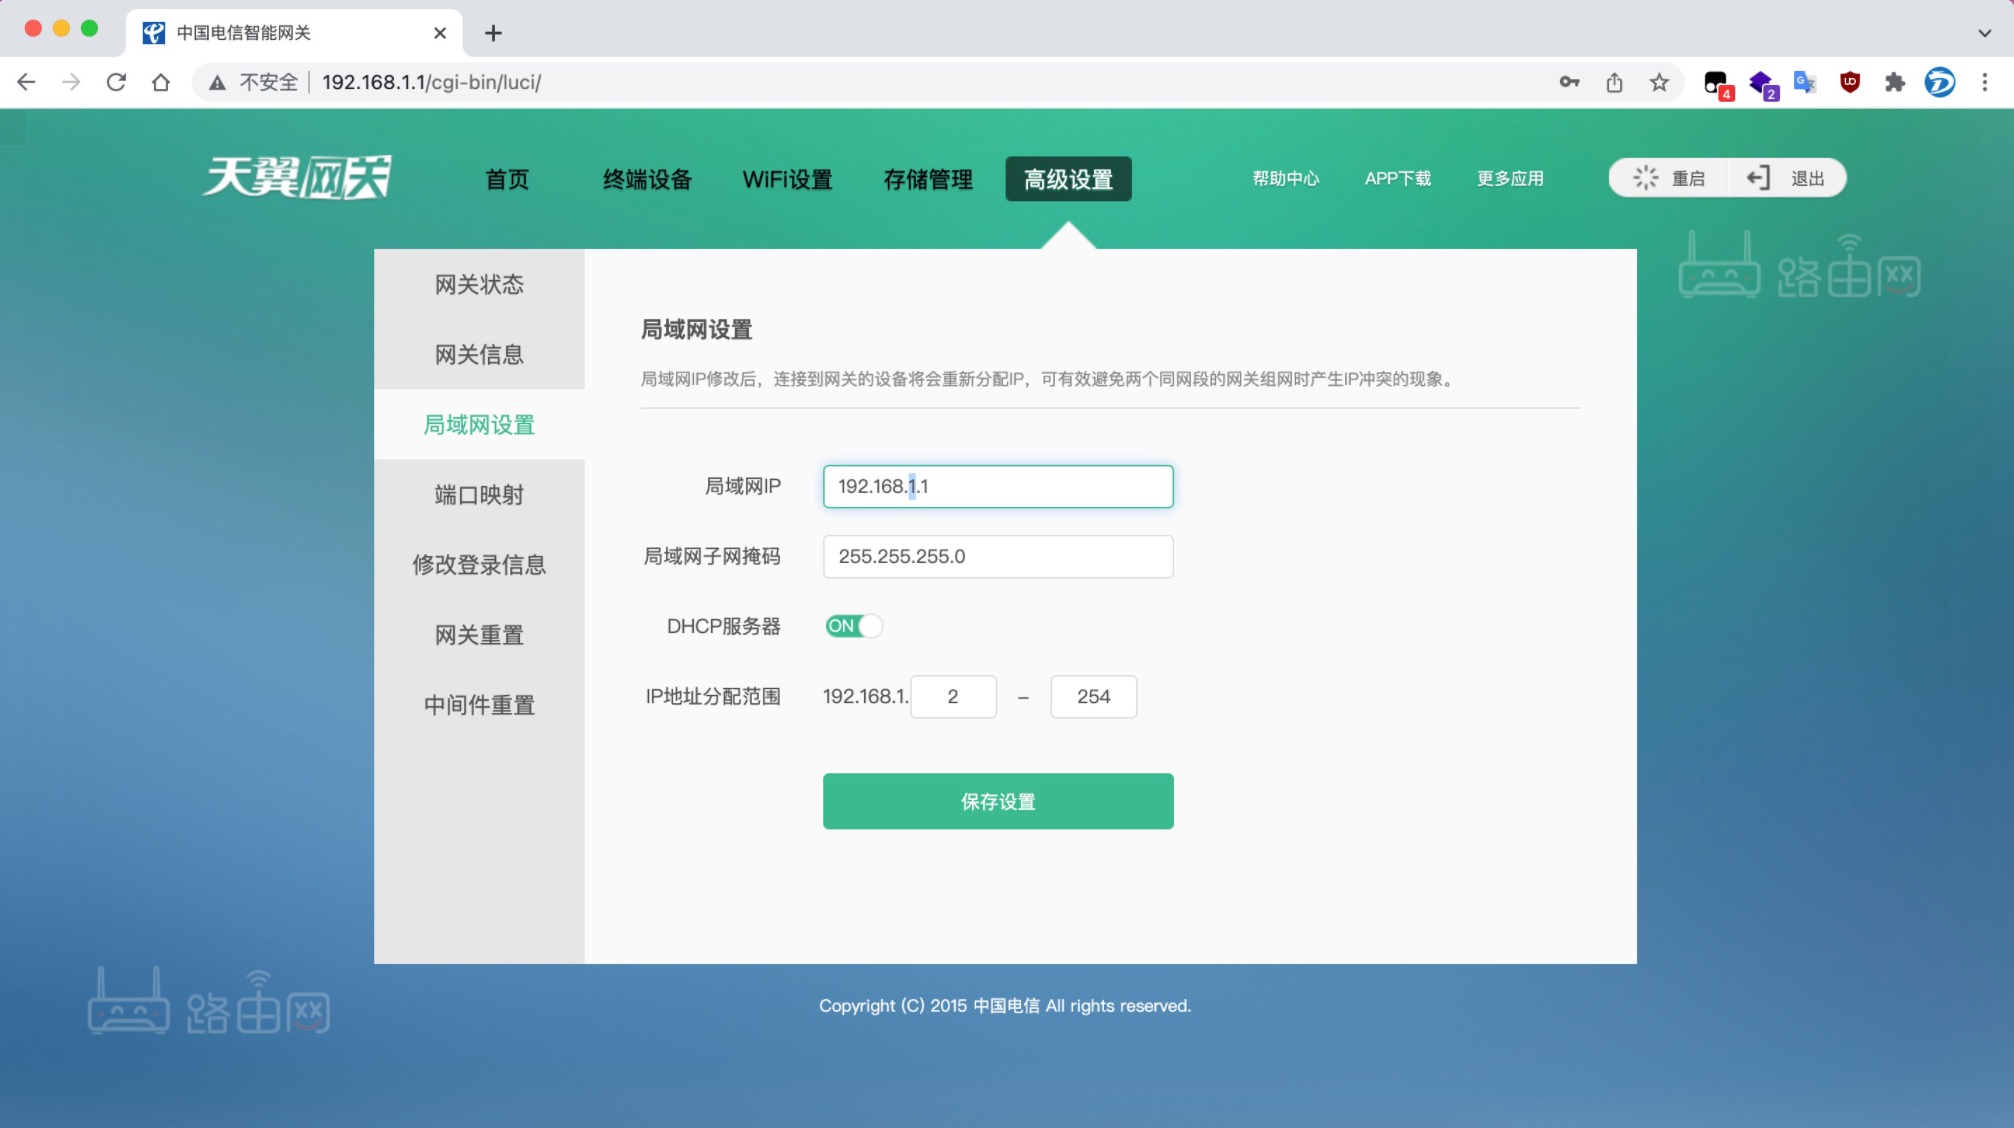Click the 退出 (logout) icon button
Image resolution: width=2014 pixels, height=1128 pixels.
point(1759,177)
